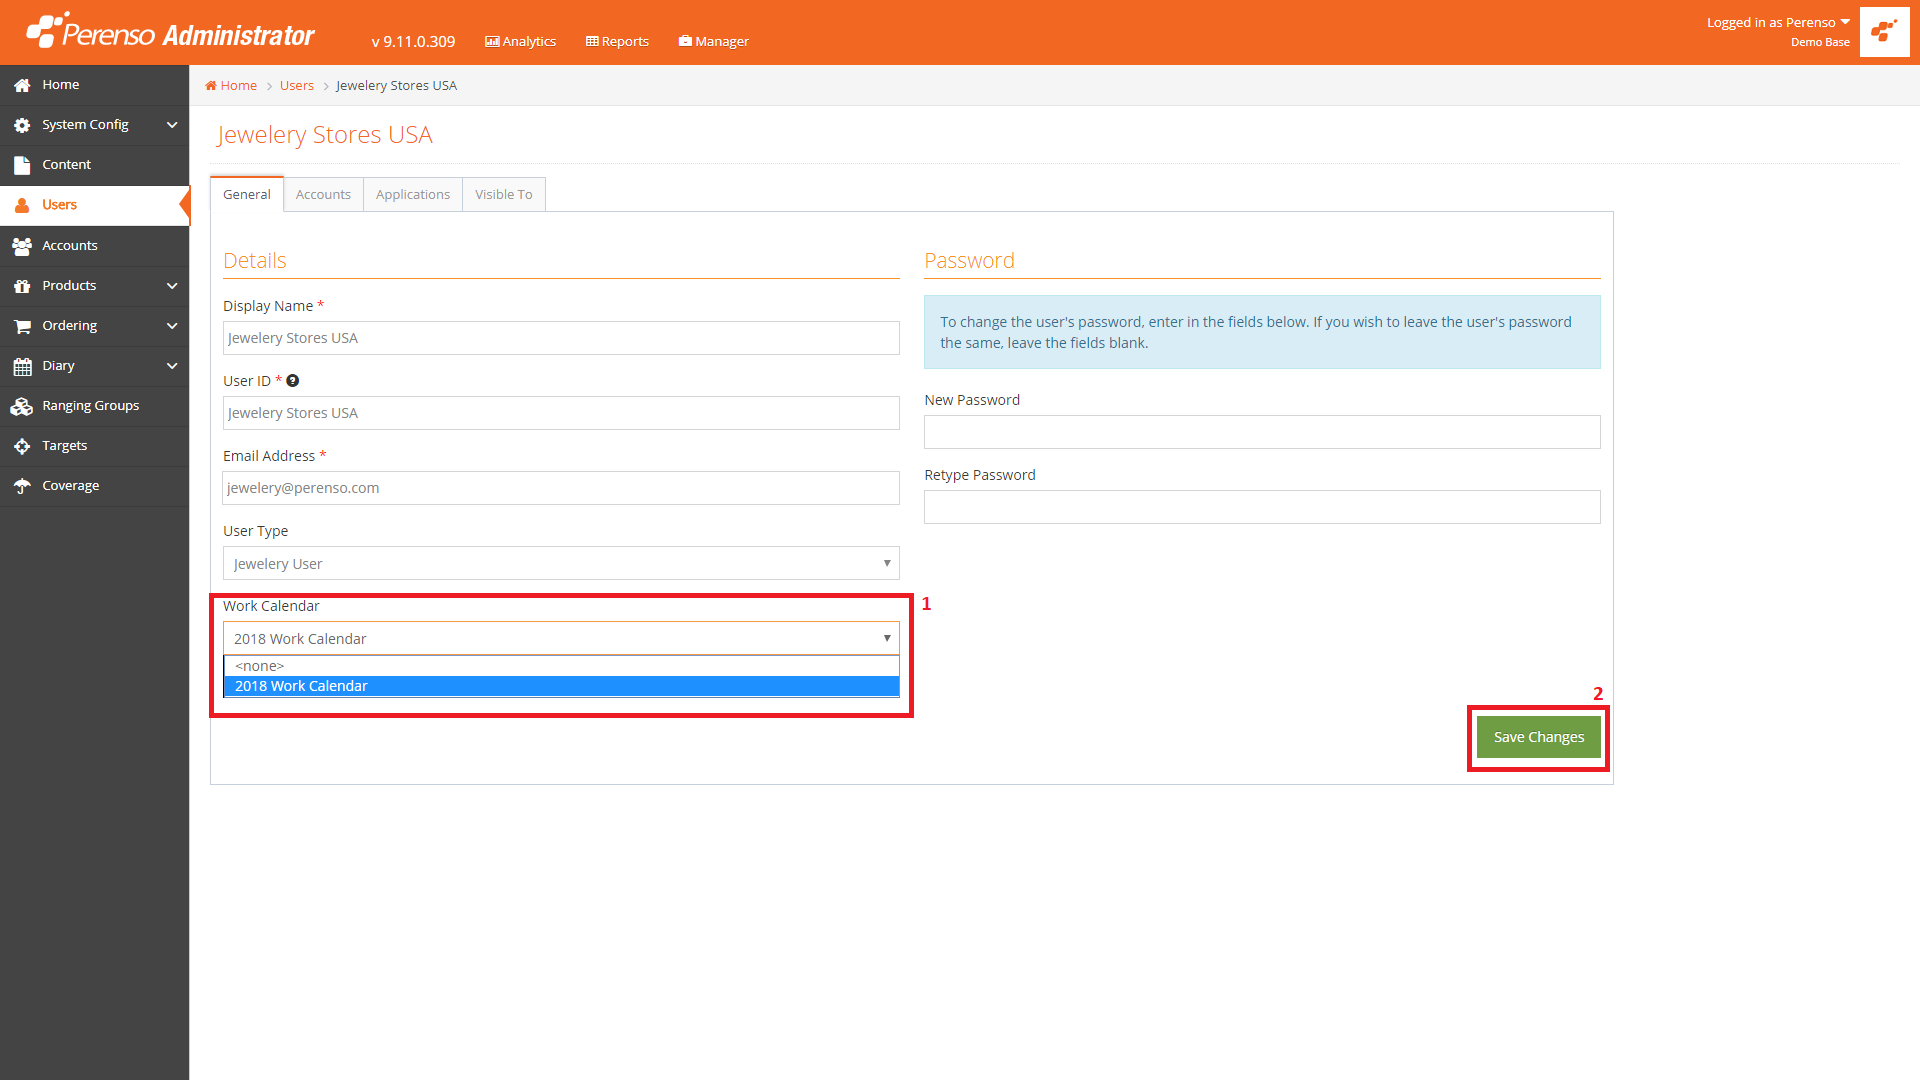Expand the System Config menu chevron
Image resolution: width=1920 pixels, height=1080 pixels.
(172, 125)
